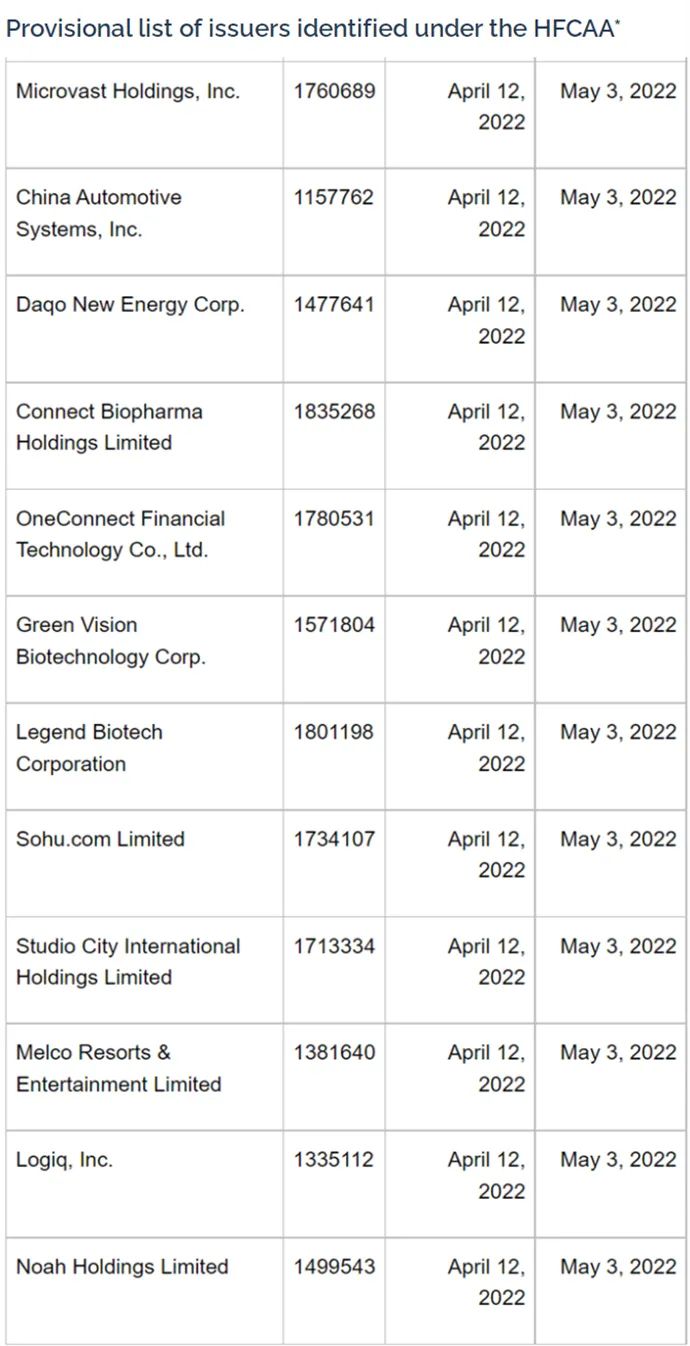Select the Sohu.com Limited row name

(100, 839)
